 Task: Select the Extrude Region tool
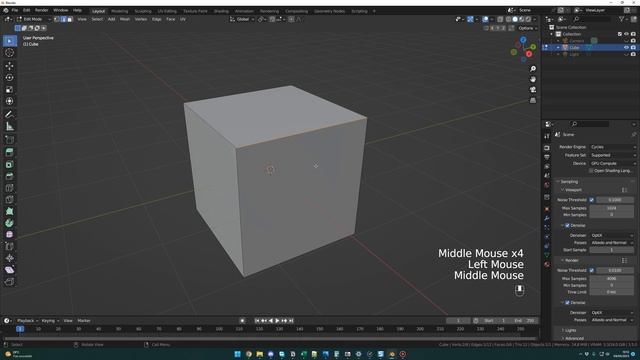(x=10, y=153)
